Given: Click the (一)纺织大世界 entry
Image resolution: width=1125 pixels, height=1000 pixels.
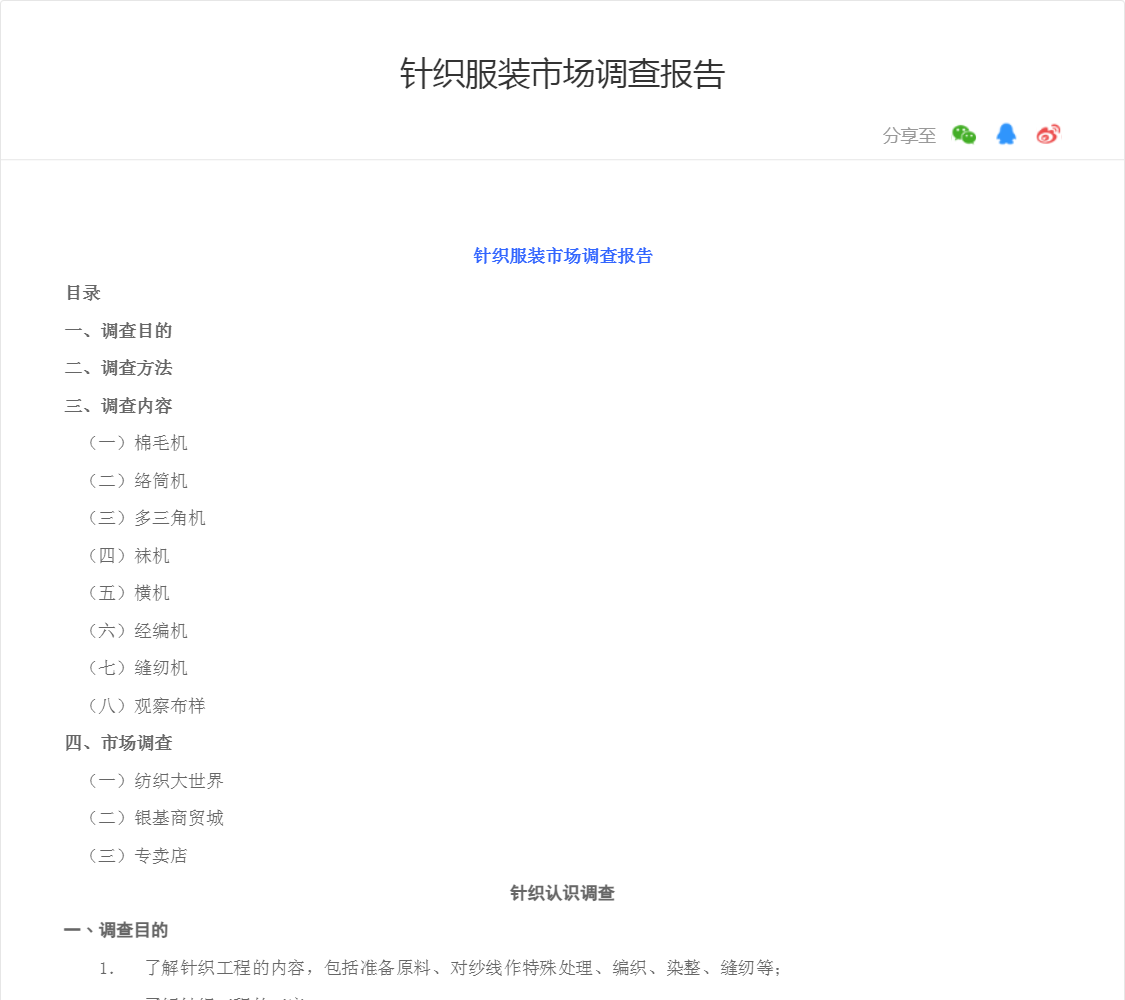Looking at the screenshot, I should (x=155, y=781).
